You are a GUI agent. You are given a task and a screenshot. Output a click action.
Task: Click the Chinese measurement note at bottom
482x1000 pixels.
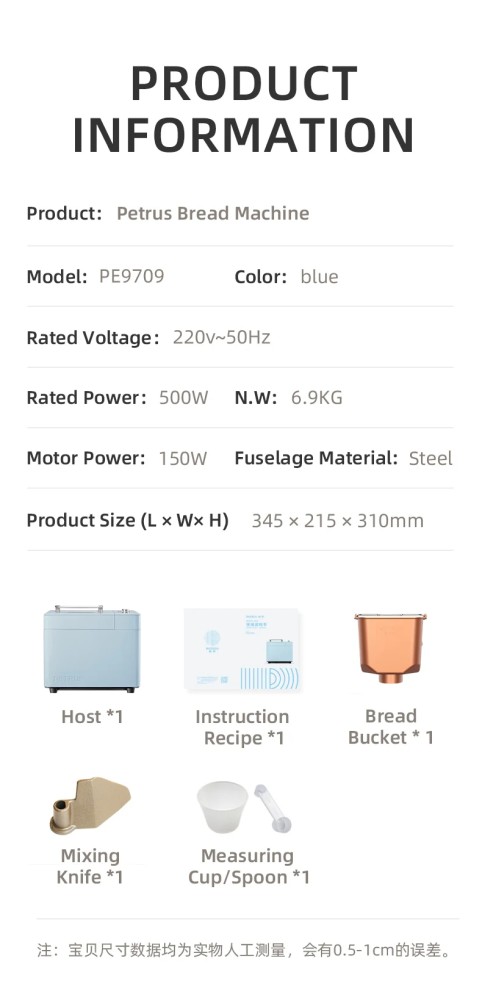244,950
